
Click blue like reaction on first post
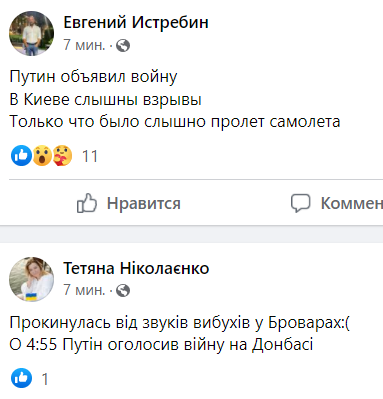point(21,156)
